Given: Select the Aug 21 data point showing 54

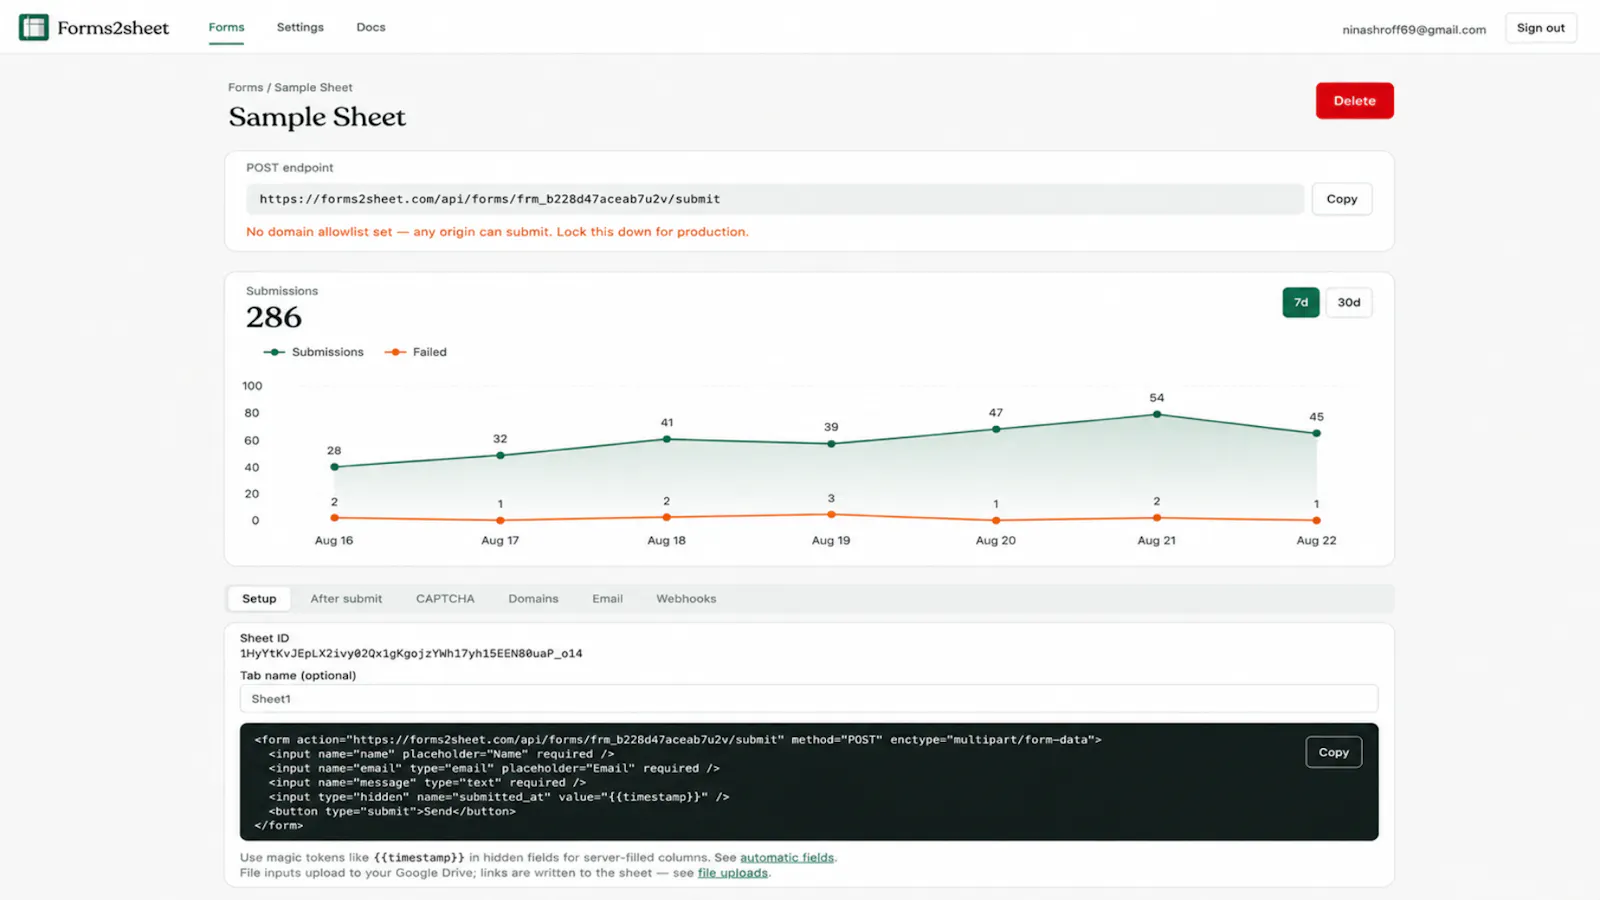Looking at the screenshot, I should (1157, 414).
